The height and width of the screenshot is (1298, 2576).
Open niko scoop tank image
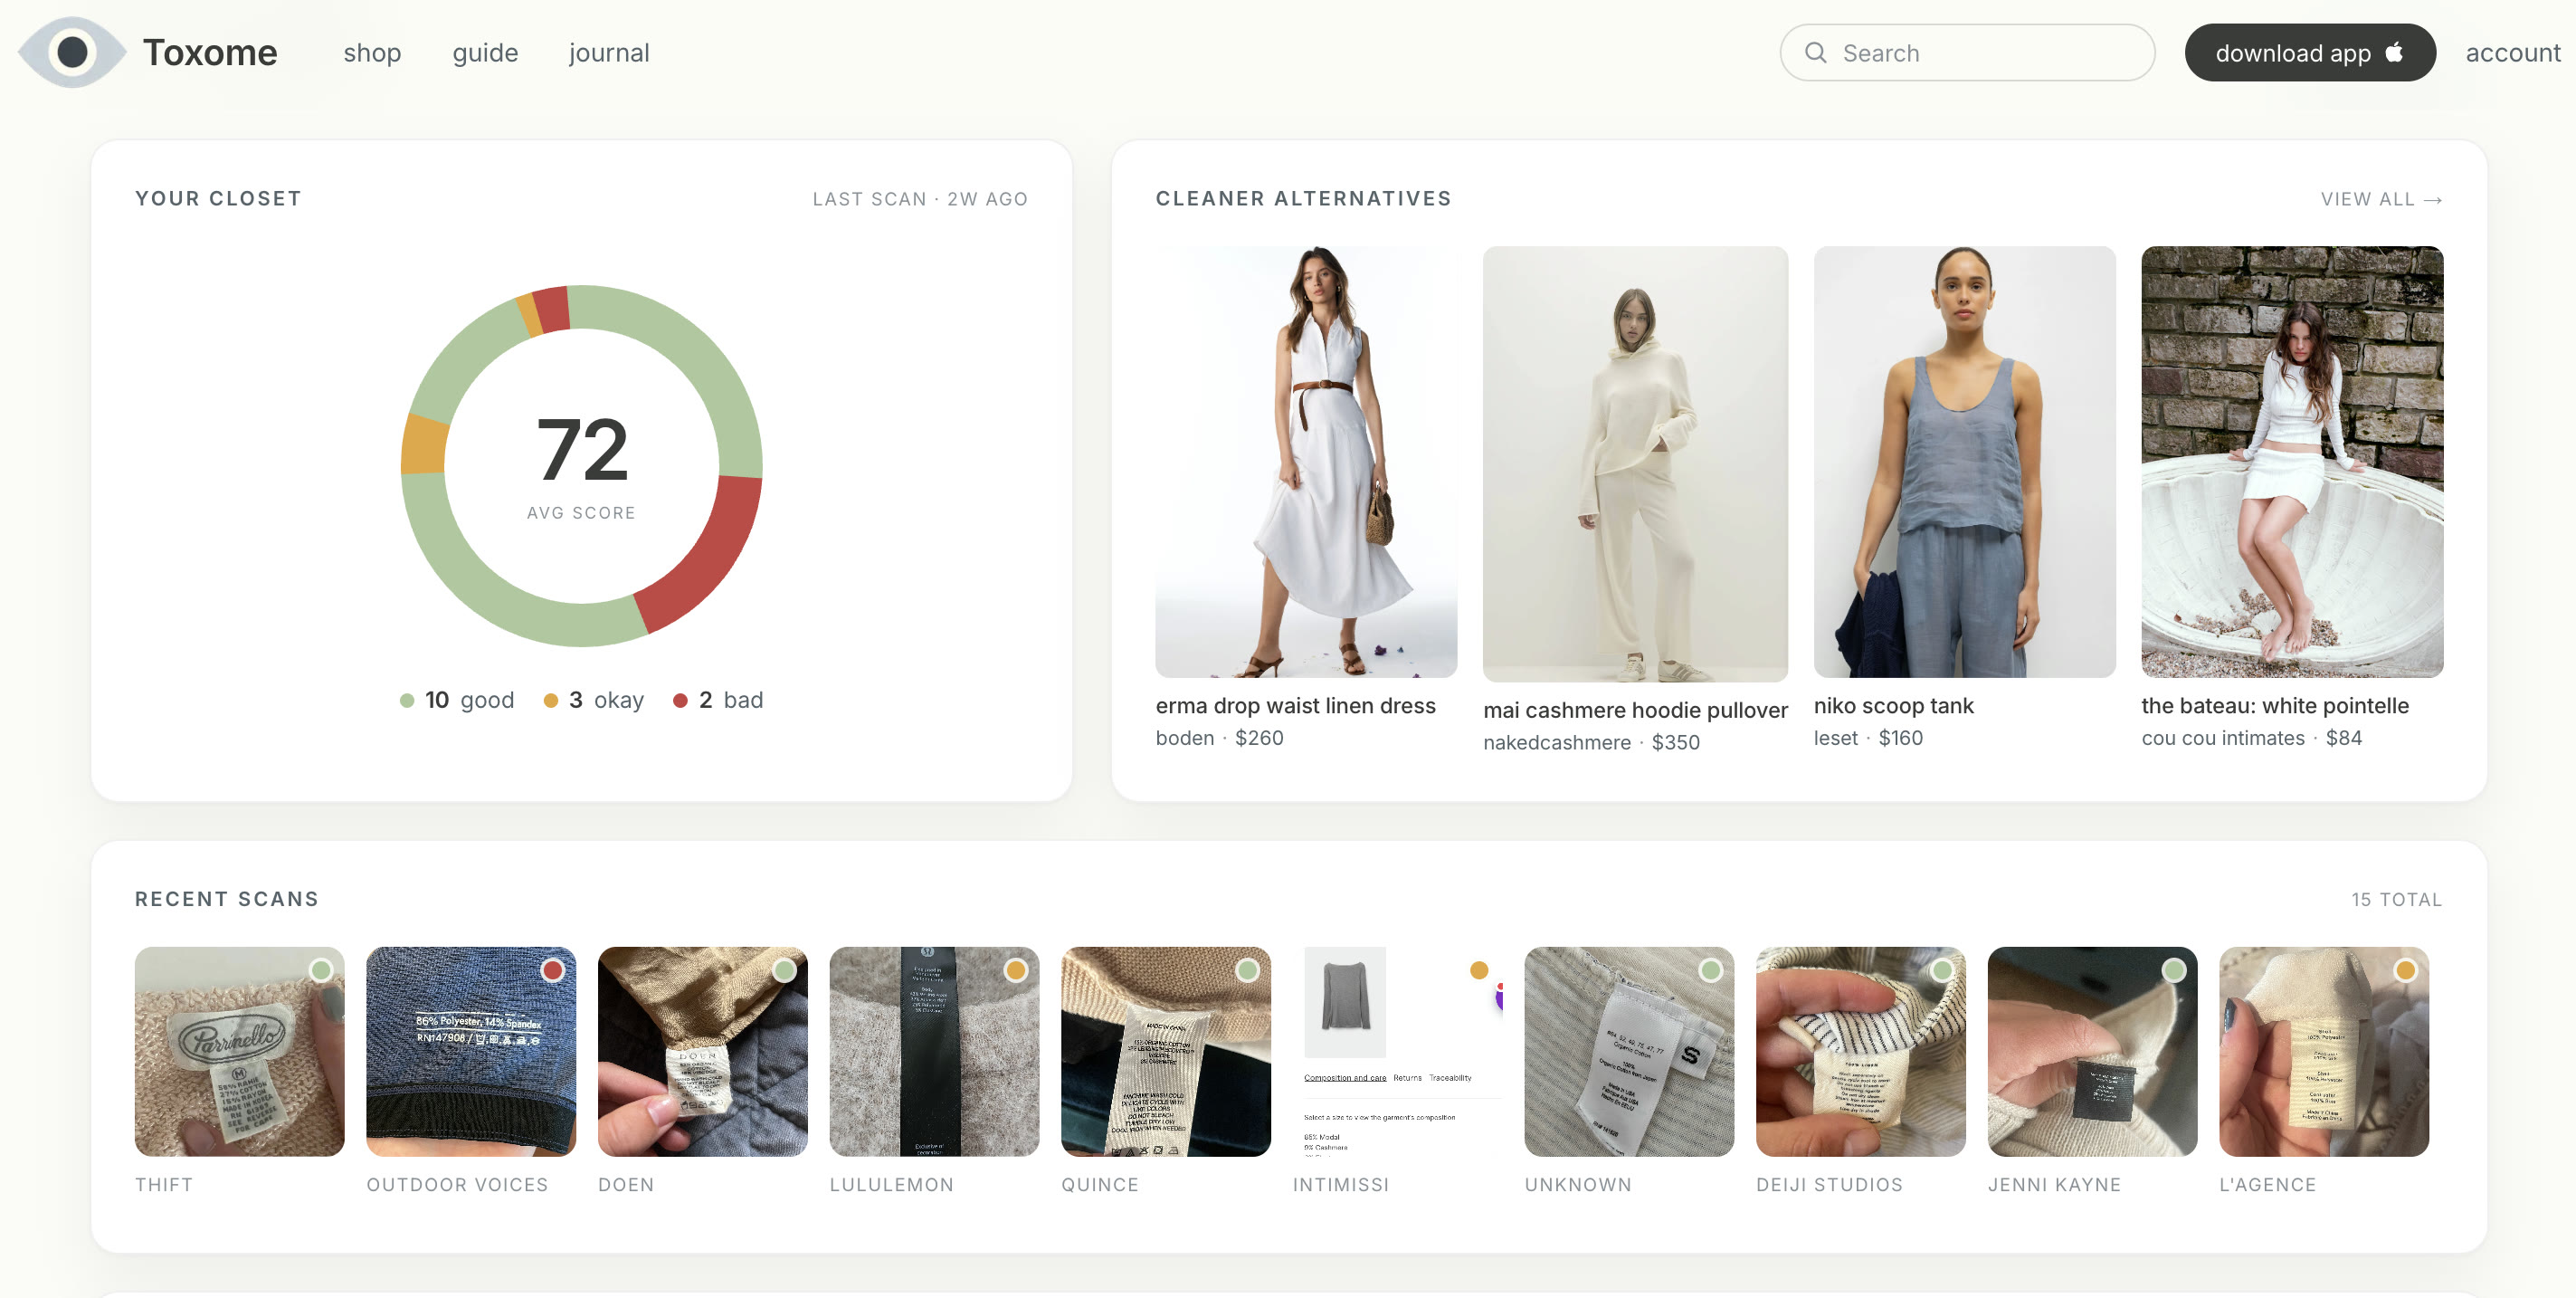pos(1964,461)
